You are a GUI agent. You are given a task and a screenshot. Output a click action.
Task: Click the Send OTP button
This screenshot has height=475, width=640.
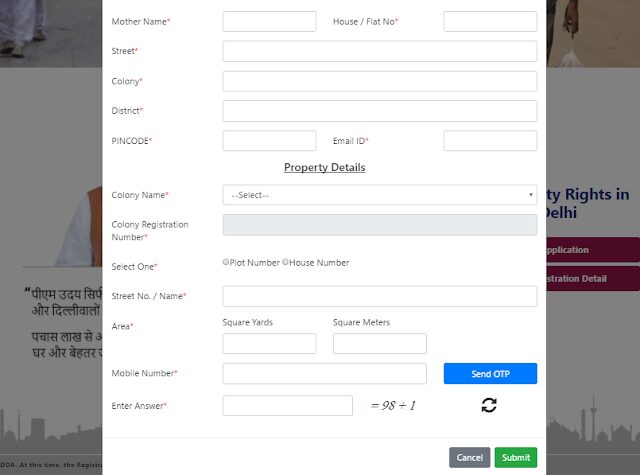[x=490, y=373]
